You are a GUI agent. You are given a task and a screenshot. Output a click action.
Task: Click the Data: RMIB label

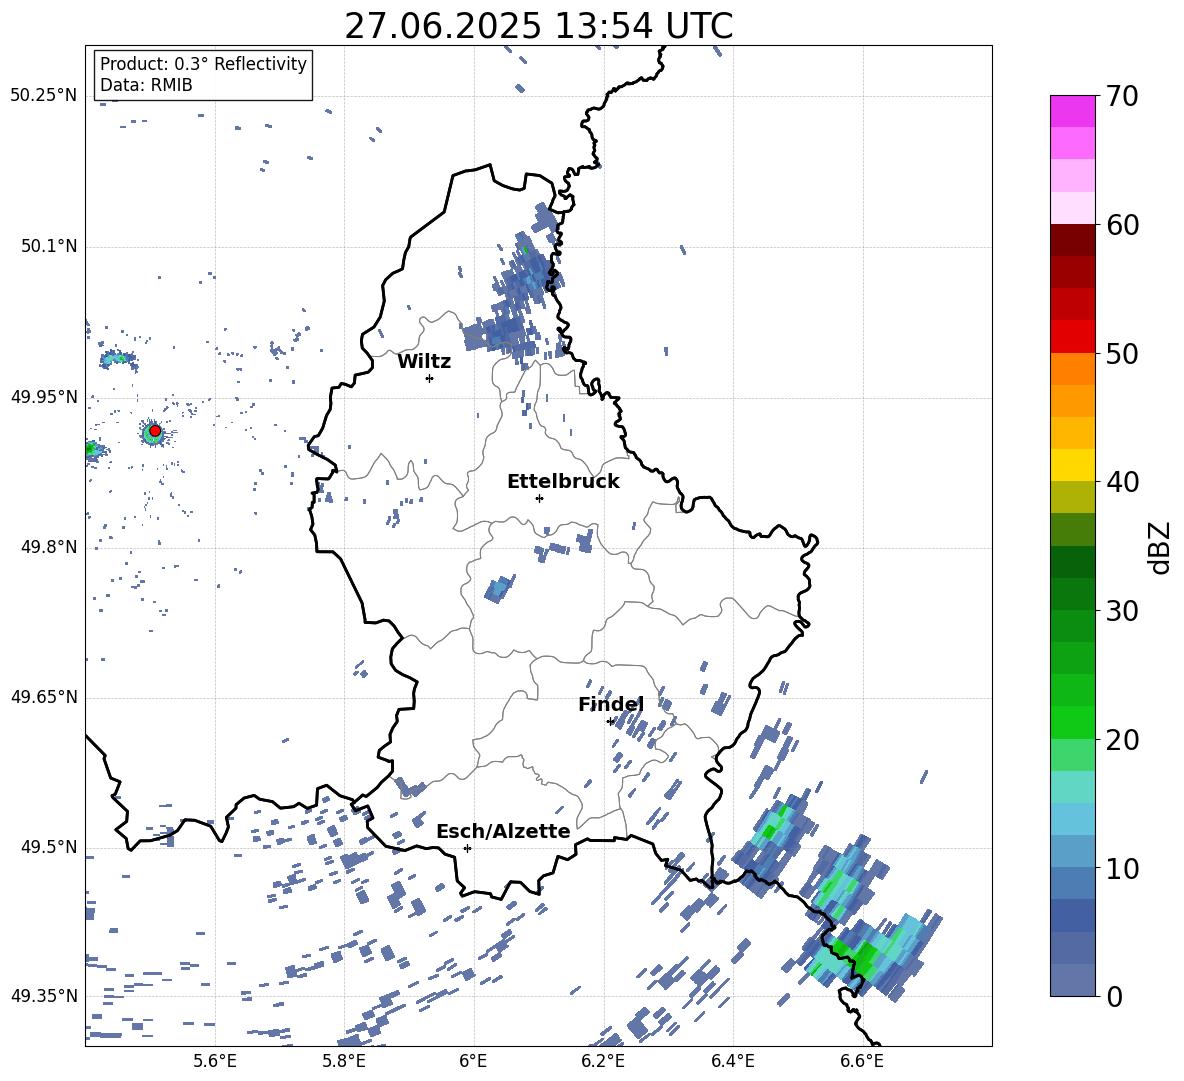point(146,85)
